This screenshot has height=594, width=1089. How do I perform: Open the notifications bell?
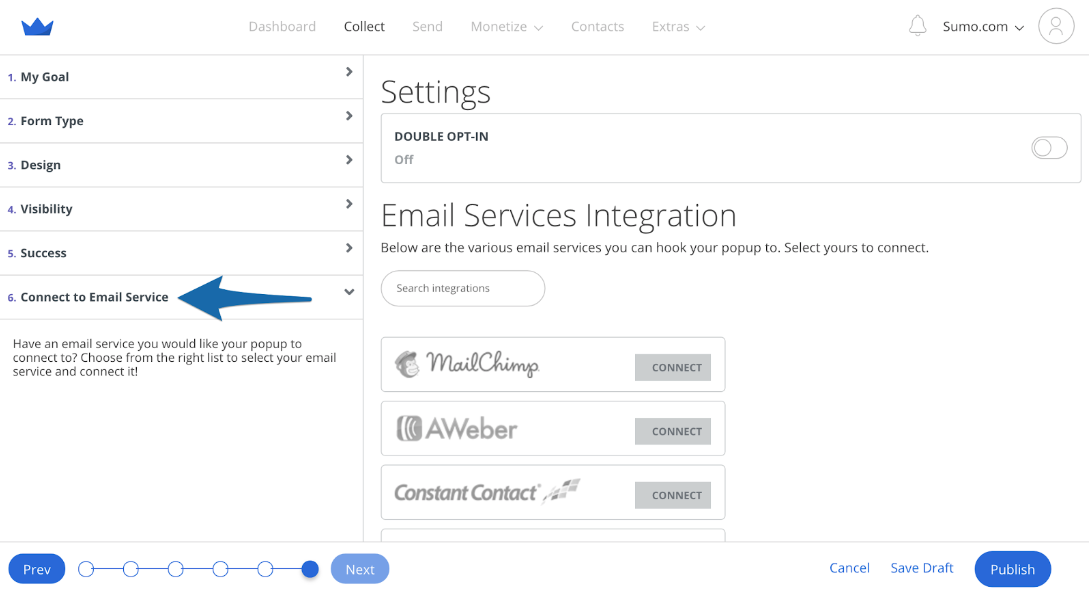[x=917, y=26]
